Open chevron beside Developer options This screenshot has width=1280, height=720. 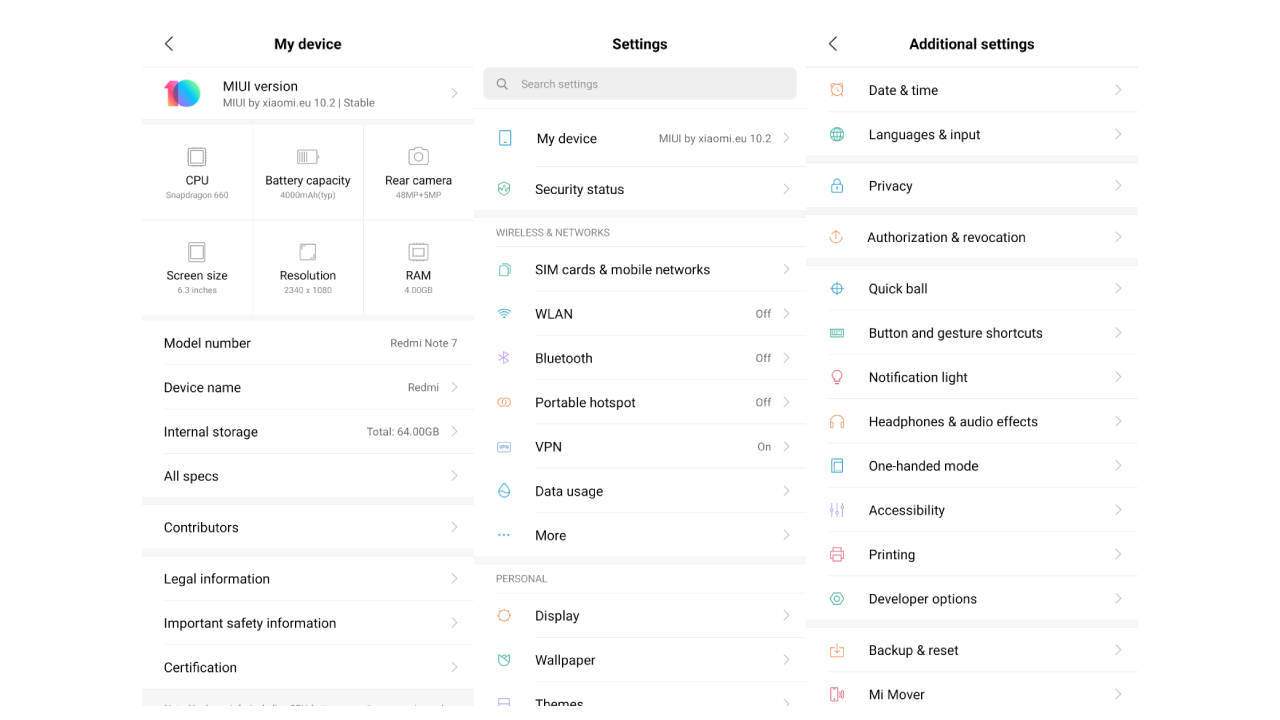pos(1118,599)
